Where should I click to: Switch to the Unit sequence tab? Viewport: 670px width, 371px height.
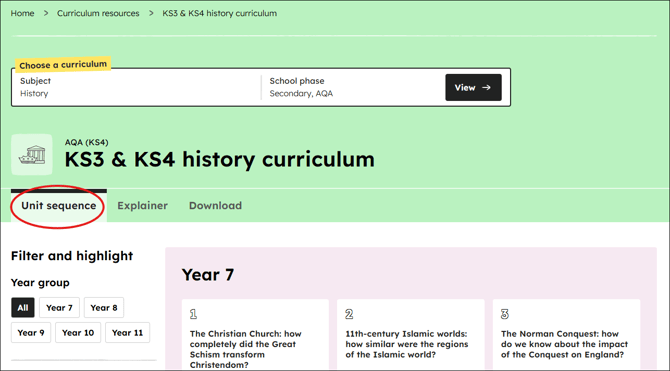click(x=59, y=206)
